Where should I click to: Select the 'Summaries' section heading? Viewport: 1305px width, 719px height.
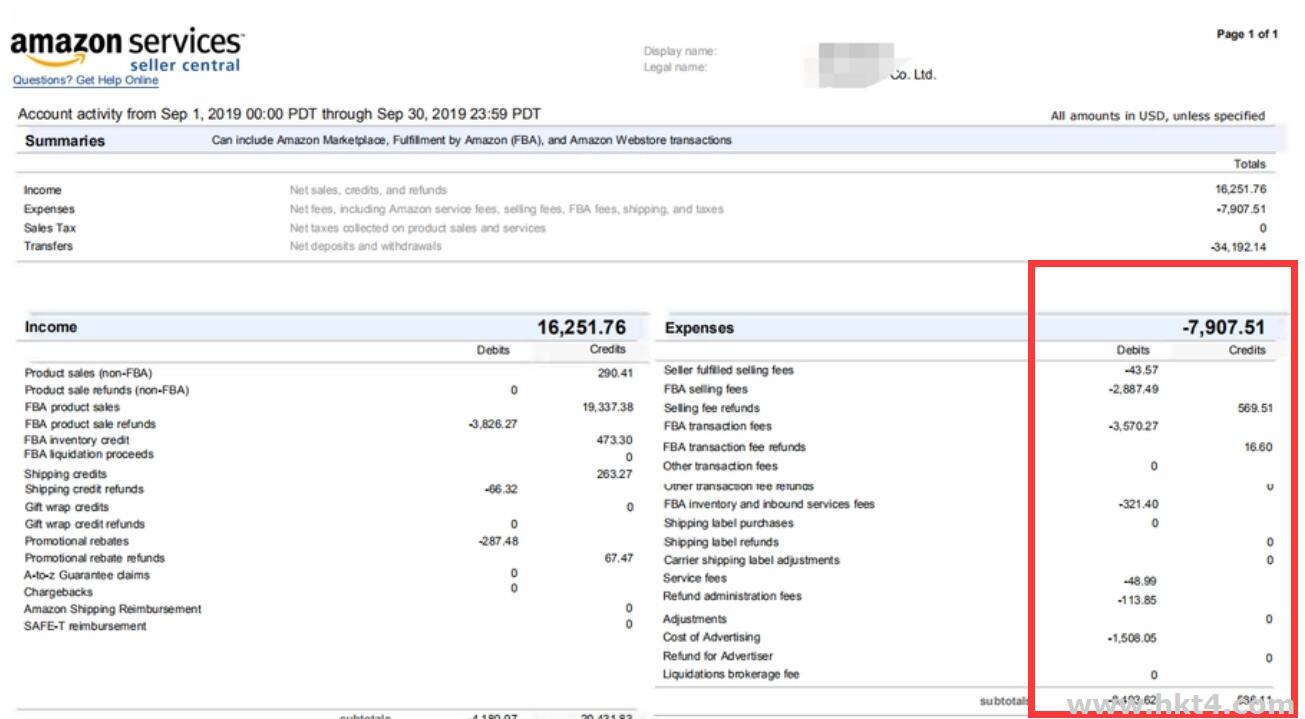[x=65, y=141]
